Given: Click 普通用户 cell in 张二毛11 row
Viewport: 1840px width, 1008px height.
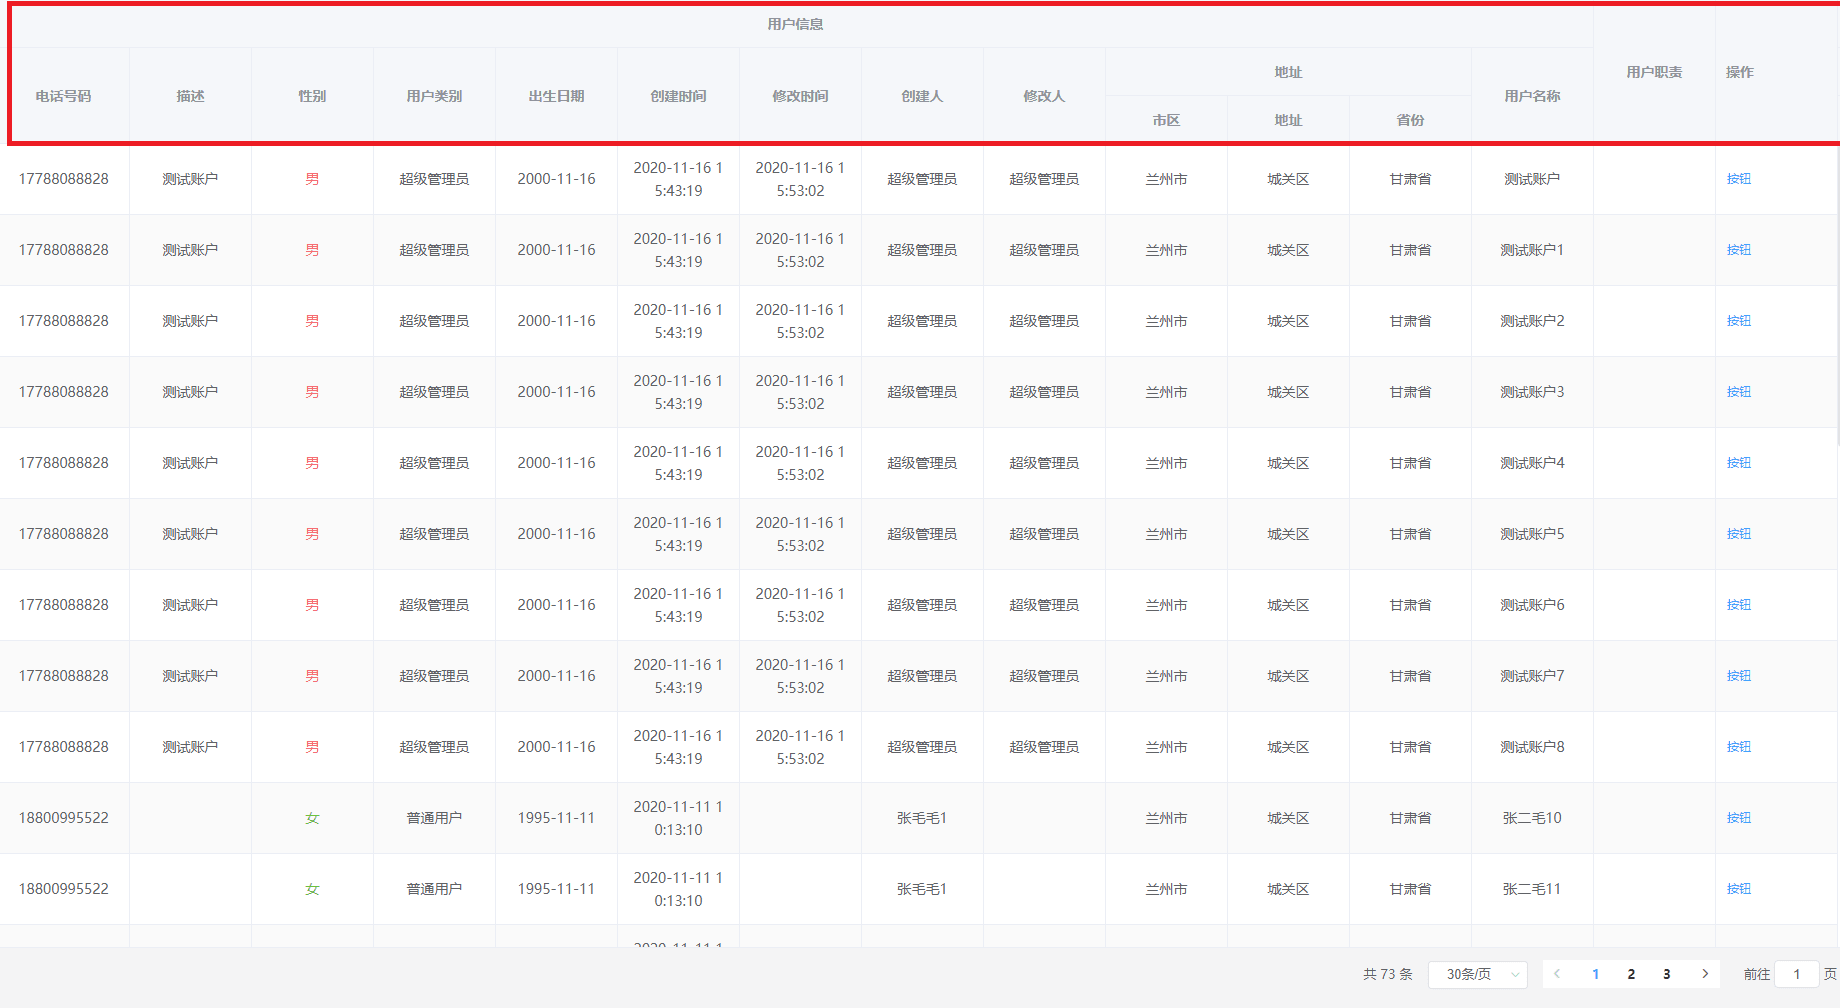Looking at the screenshot, I should tap(434, 889).
